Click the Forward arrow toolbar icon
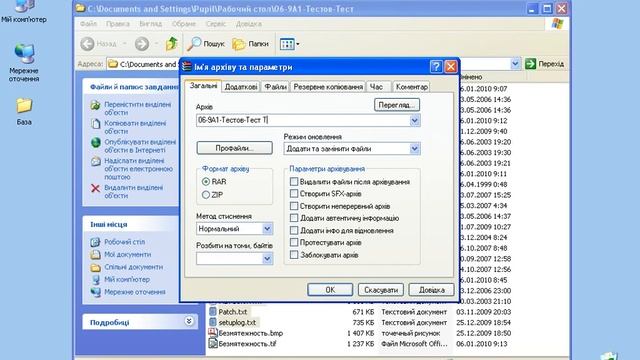The height and width of the screenshot is (360, 640). (x=142, y=44)
